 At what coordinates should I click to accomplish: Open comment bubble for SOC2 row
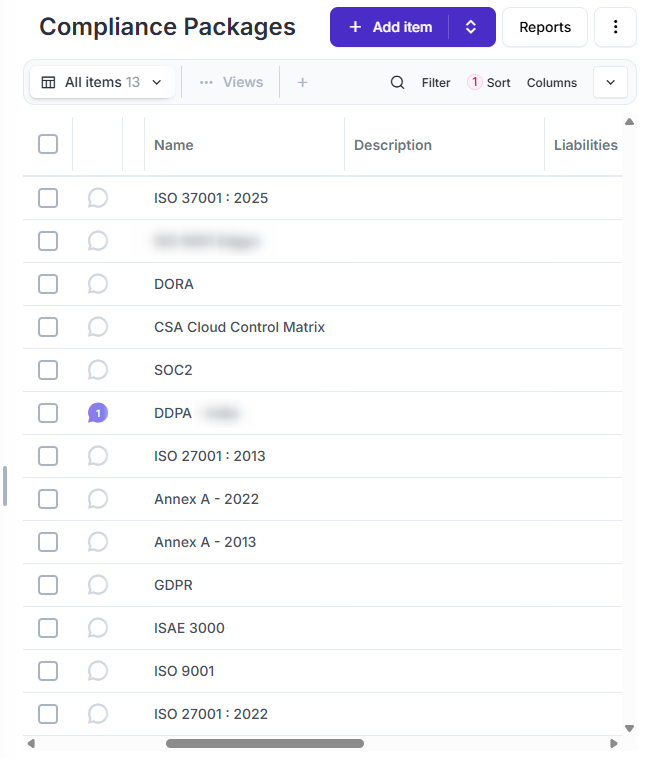click(x=97, y=370)
